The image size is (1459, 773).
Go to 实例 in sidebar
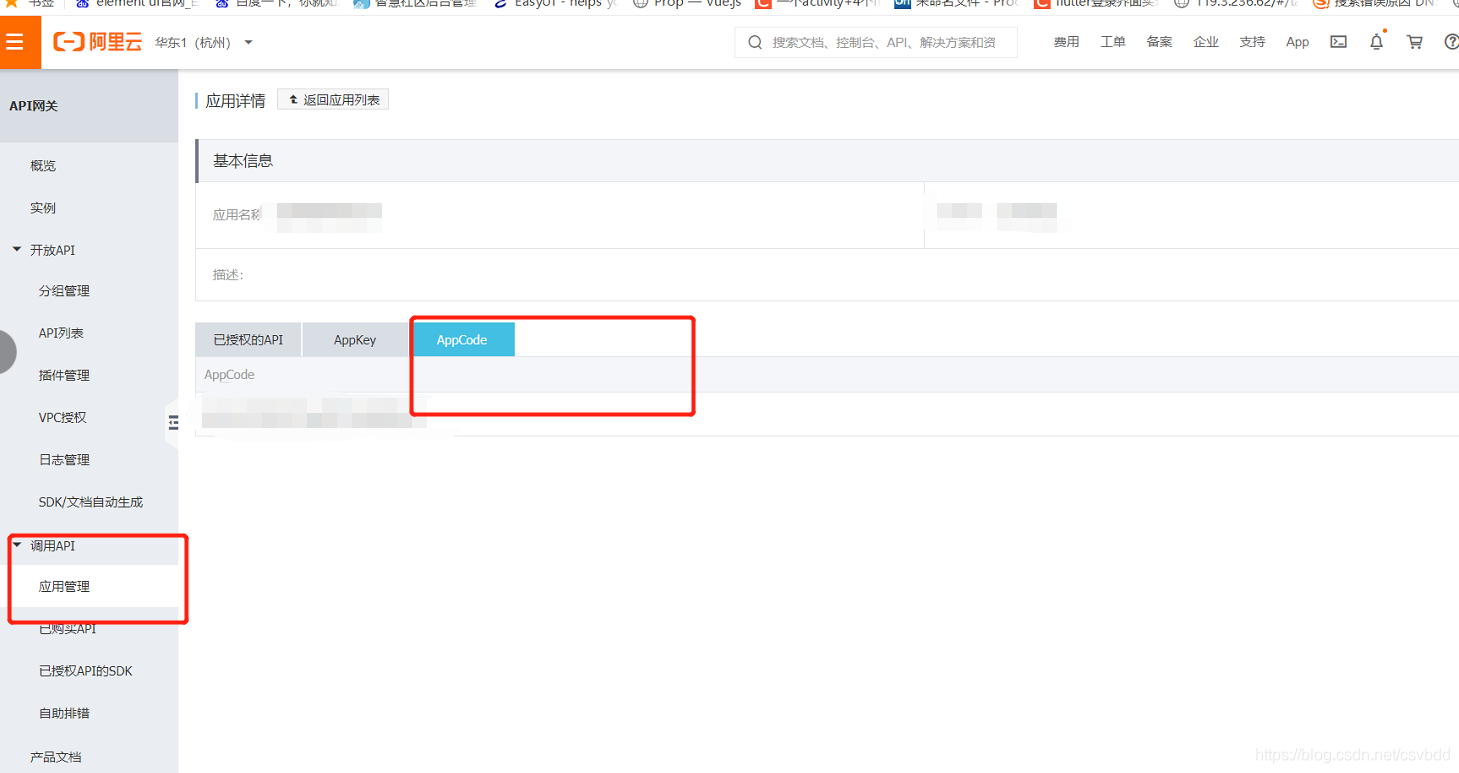tap(43, 208)
